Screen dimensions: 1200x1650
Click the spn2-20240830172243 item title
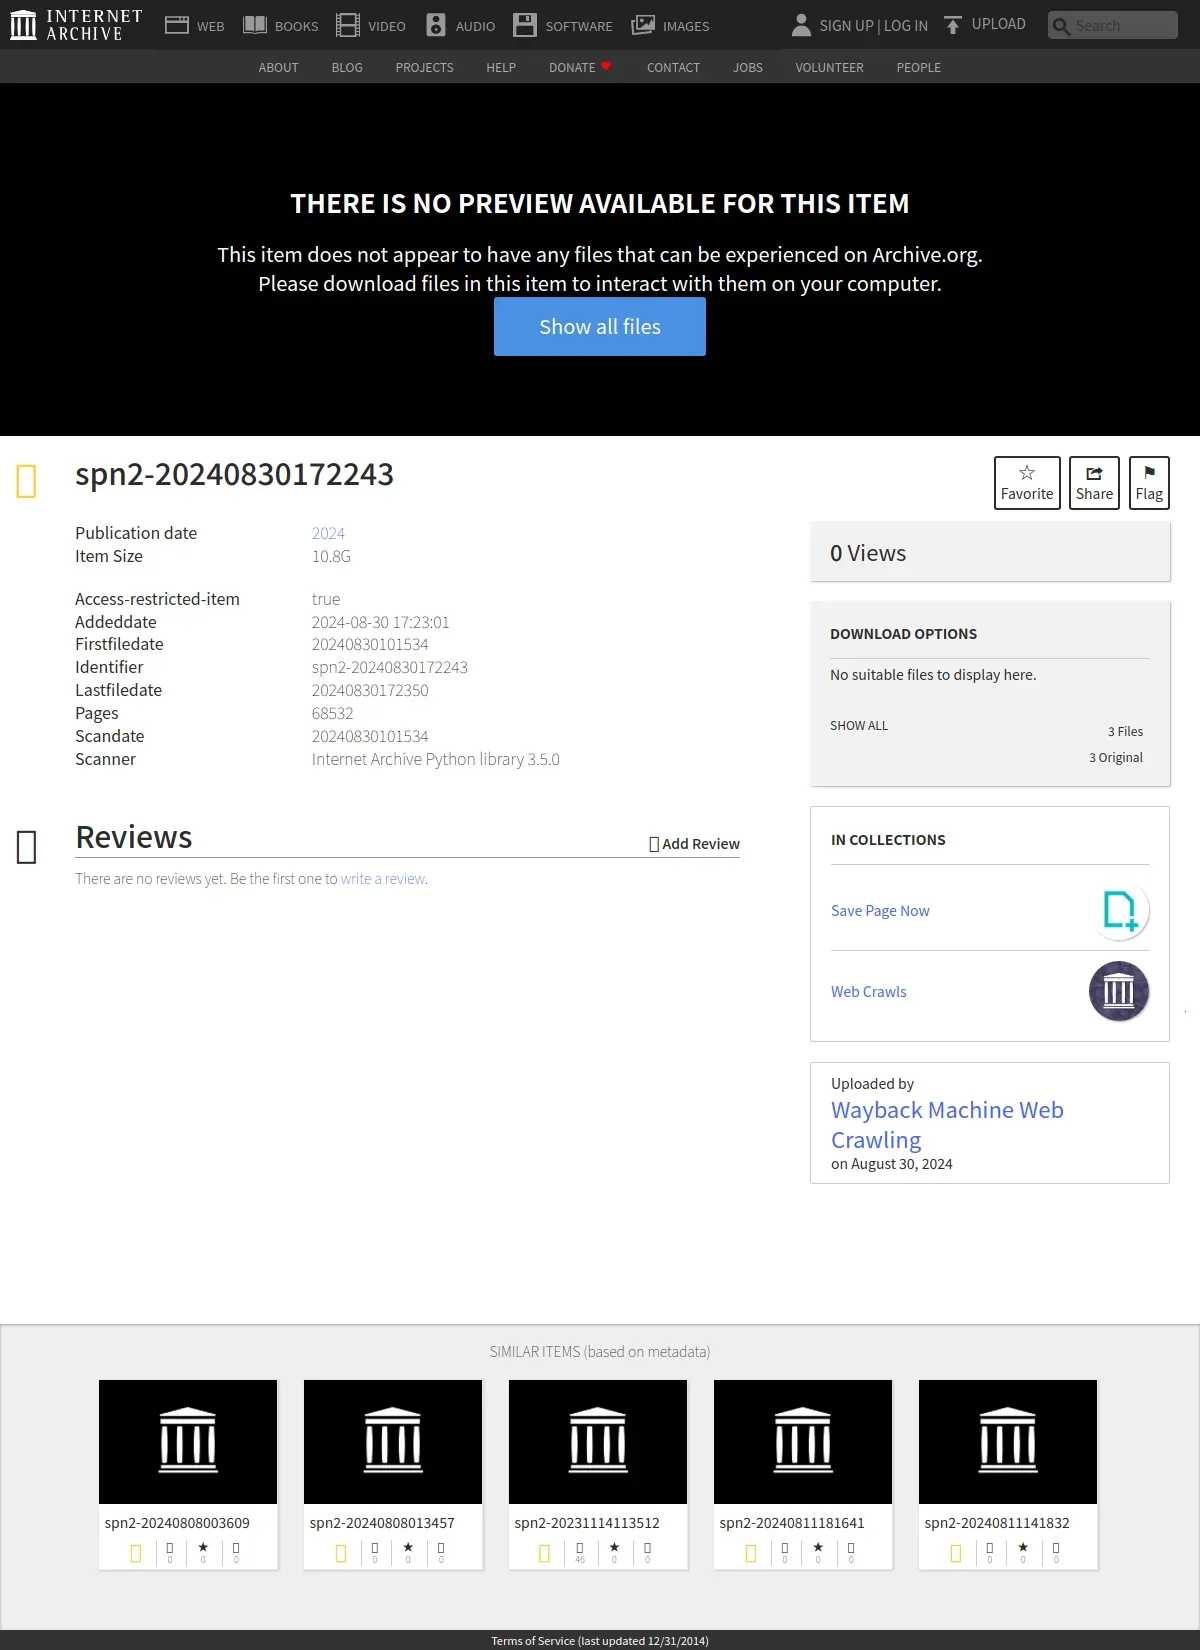click(x=235, y=474)
